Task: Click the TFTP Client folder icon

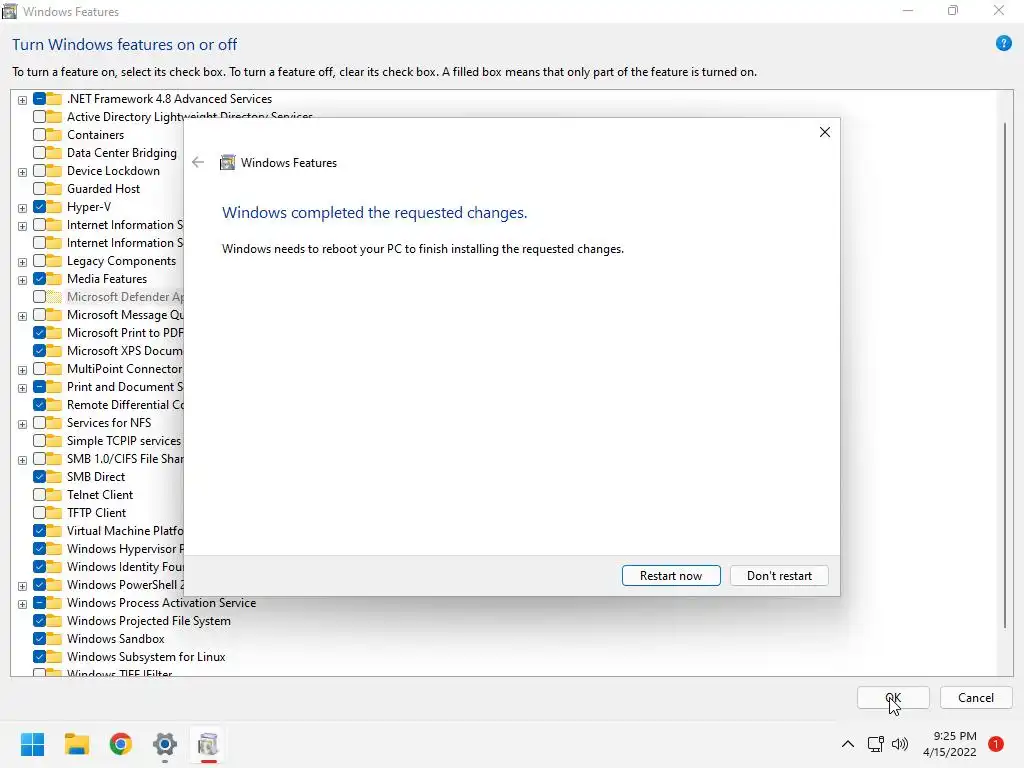Action: 54,513
